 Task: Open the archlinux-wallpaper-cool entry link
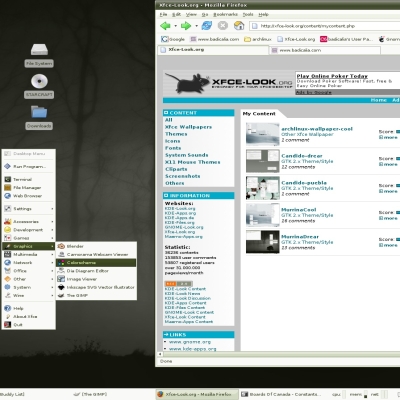[x=317, y=129]
